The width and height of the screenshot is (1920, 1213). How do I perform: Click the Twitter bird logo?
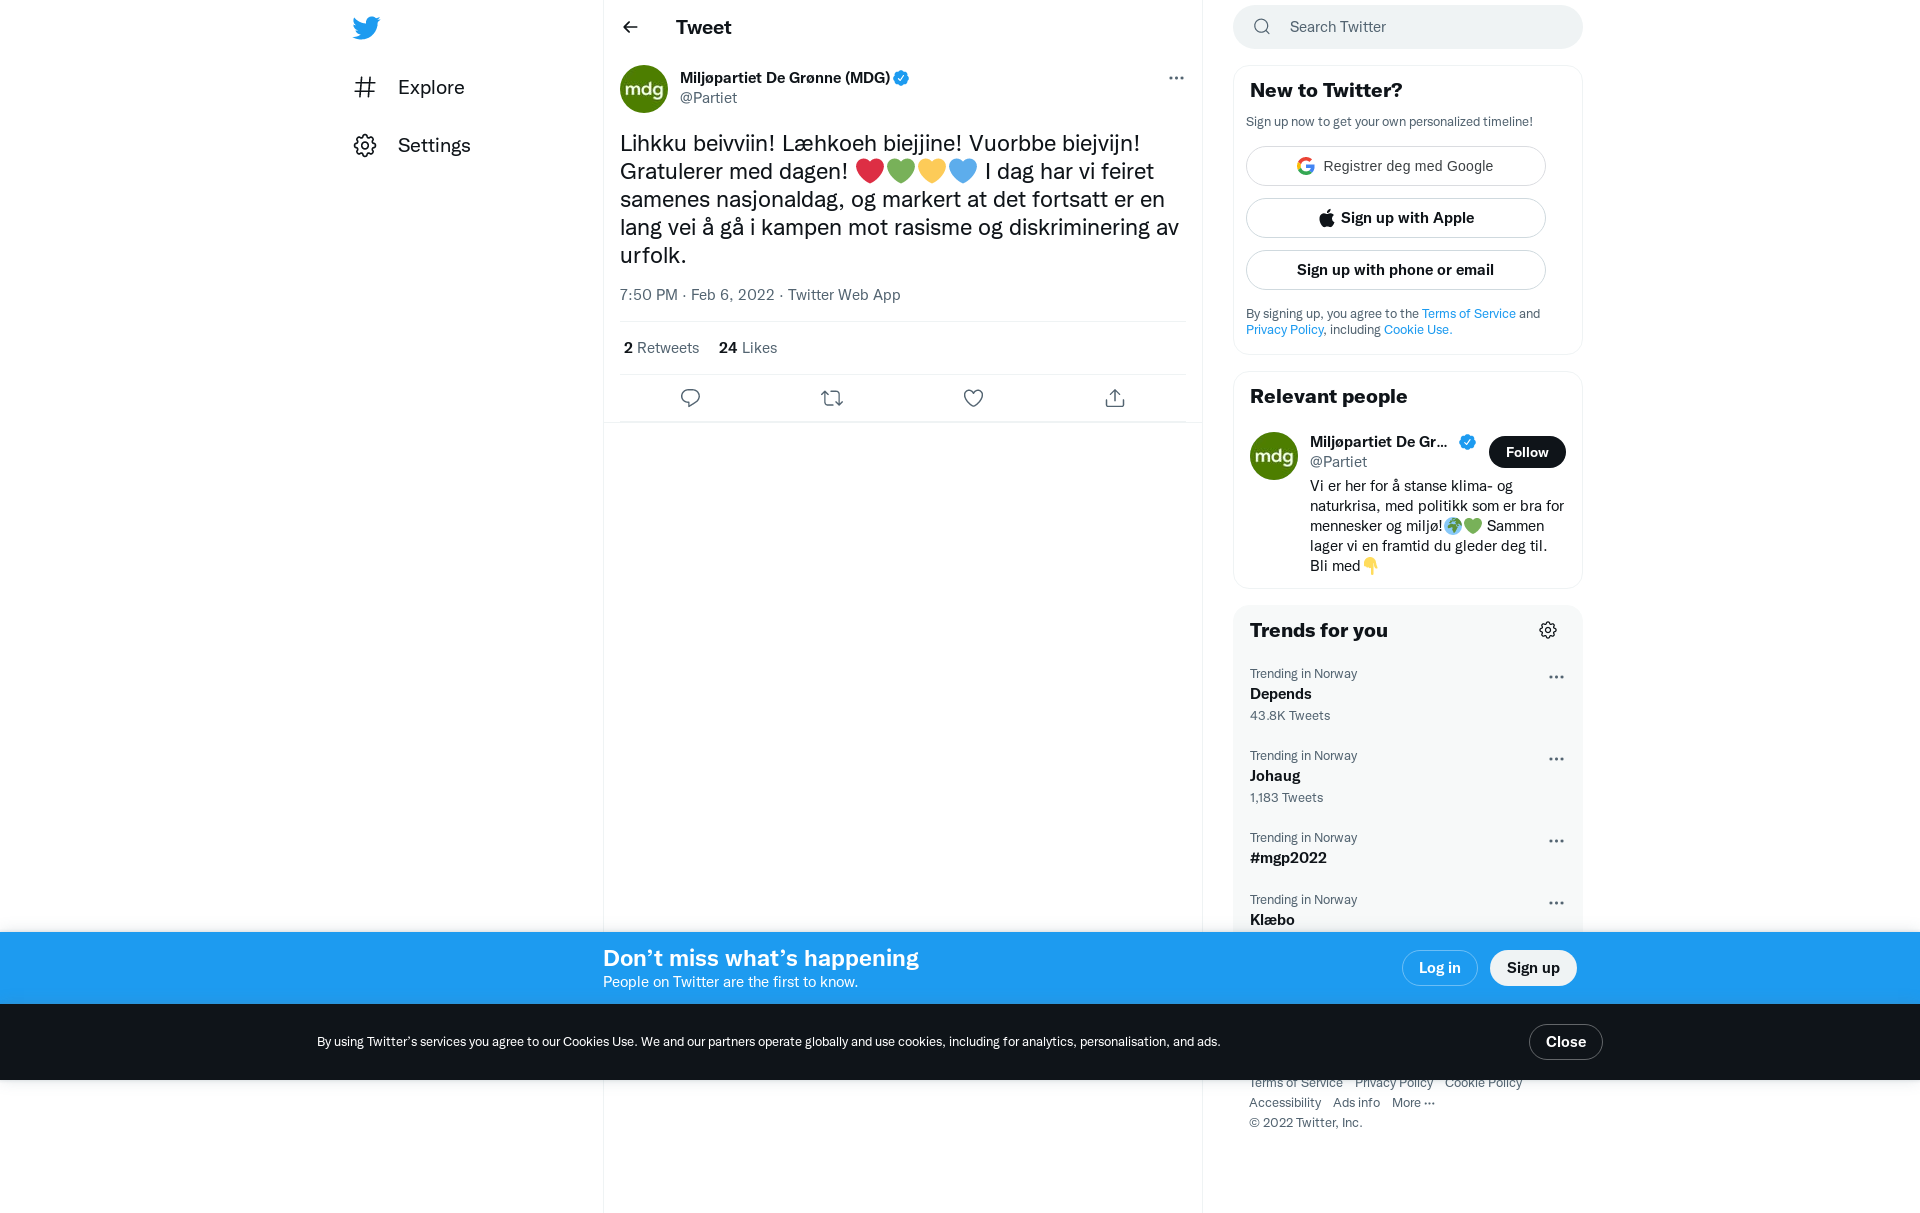coord(366,27)
